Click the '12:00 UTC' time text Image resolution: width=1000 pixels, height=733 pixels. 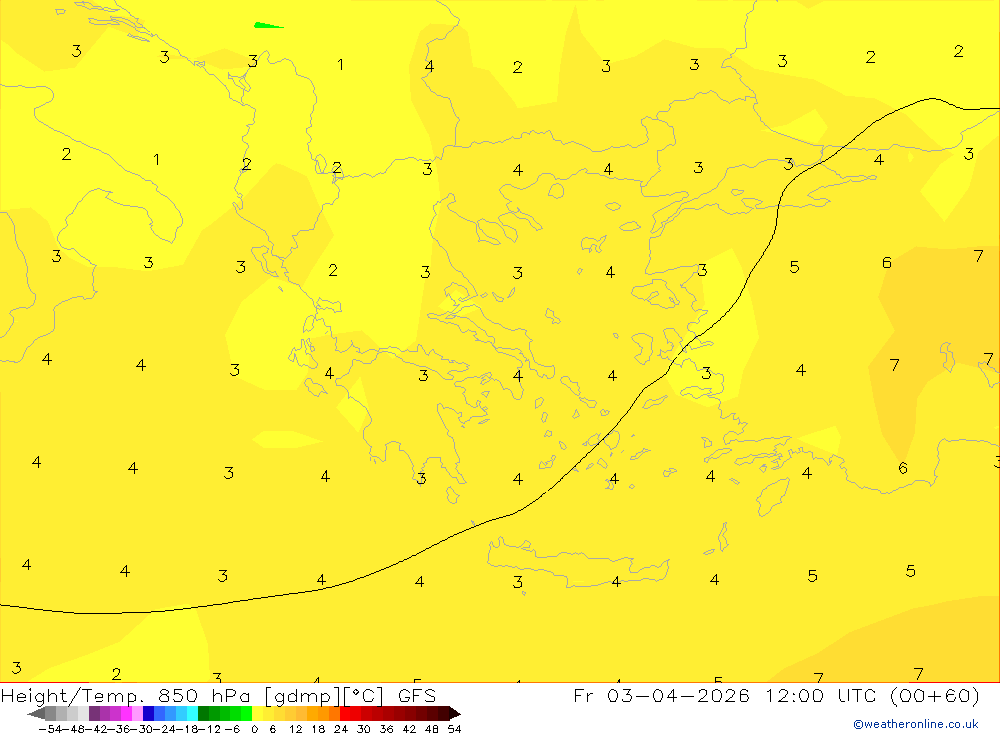[823, 695]
